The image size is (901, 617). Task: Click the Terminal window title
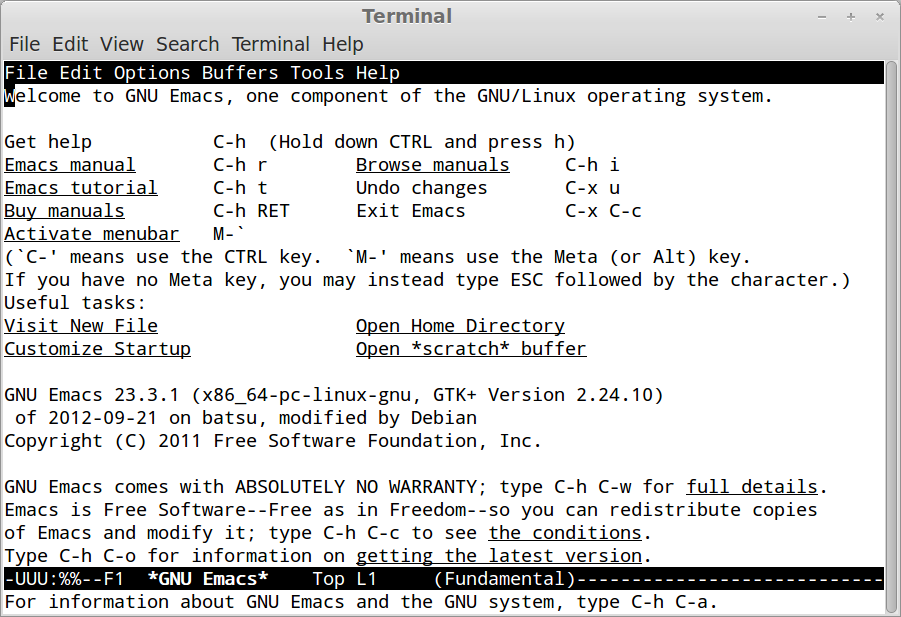point(407,16)
